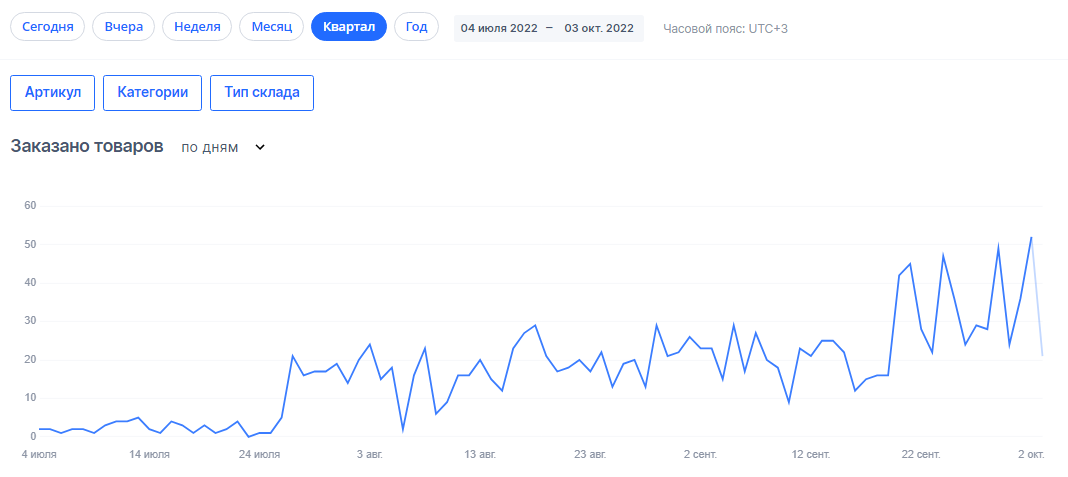Image resolution: width=1068 pixels, height=477 pixels.
Task: Click the start date "04 июля 2022"
Action: tap(498, 28)
